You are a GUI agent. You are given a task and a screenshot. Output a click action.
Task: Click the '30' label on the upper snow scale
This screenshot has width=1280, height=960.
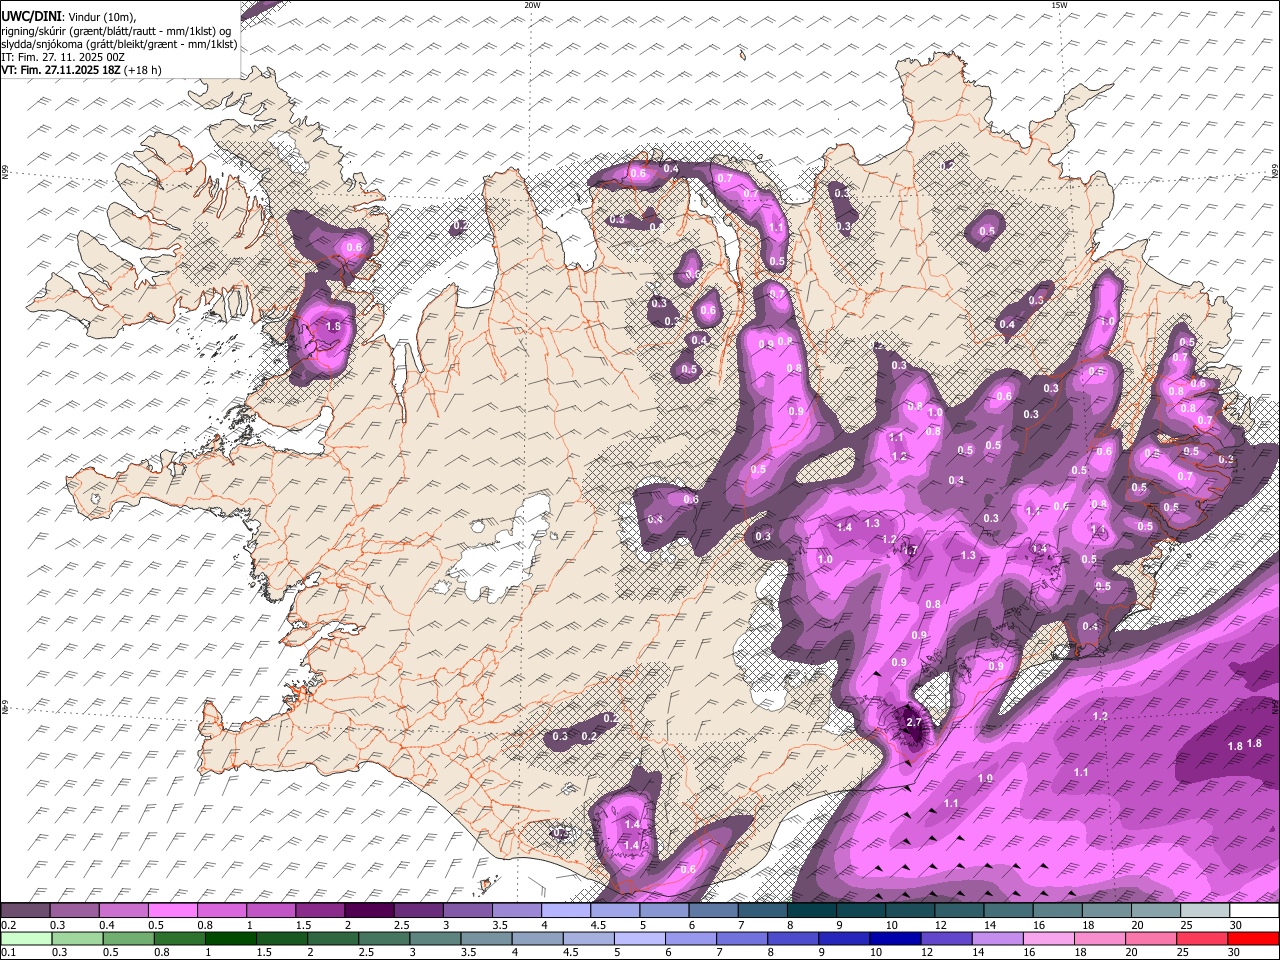coord(1234,925)
